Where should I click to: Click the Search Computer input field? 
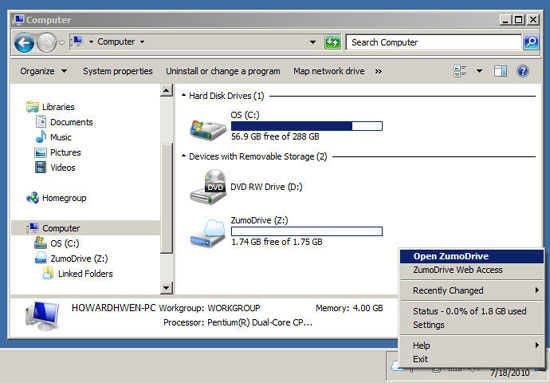[434, 42]
